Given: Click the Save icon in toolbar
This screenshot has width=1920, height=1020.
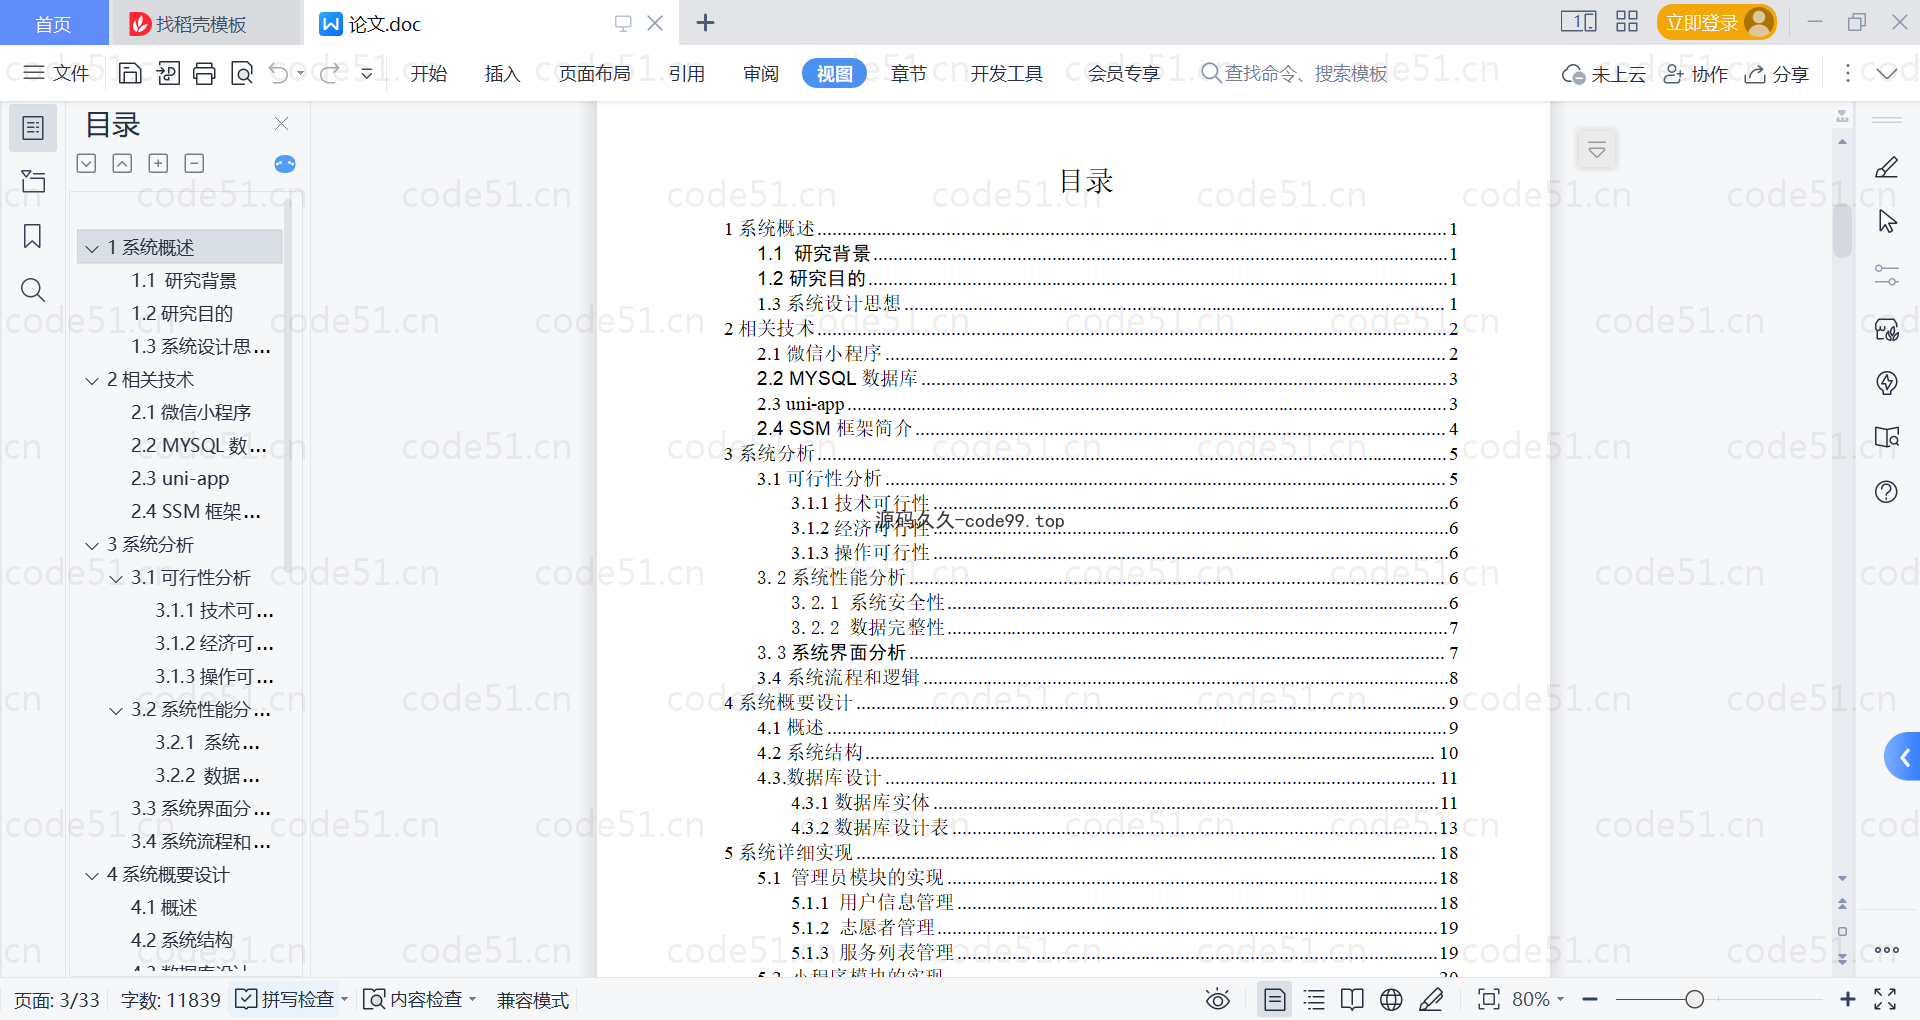Looking at the screenshot, I should (x=130, y=73).
